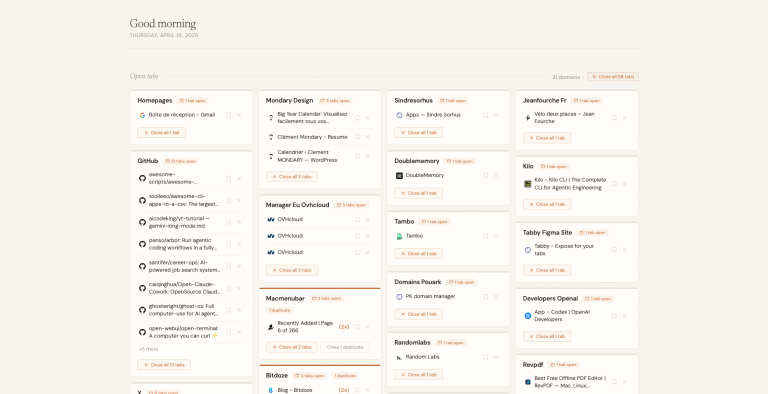Bookmark the Random Labs tab
The width and height of the screenshot is (768, 394).
(x=485, y=357)
